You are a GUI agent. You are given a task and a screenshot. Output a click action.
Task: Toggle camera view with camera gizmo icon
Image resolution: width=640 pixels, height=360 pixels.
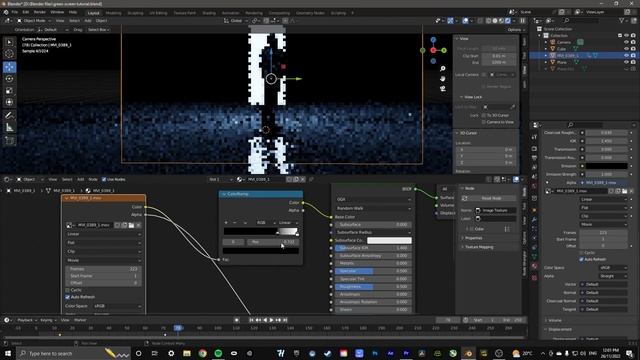point(443,88)
